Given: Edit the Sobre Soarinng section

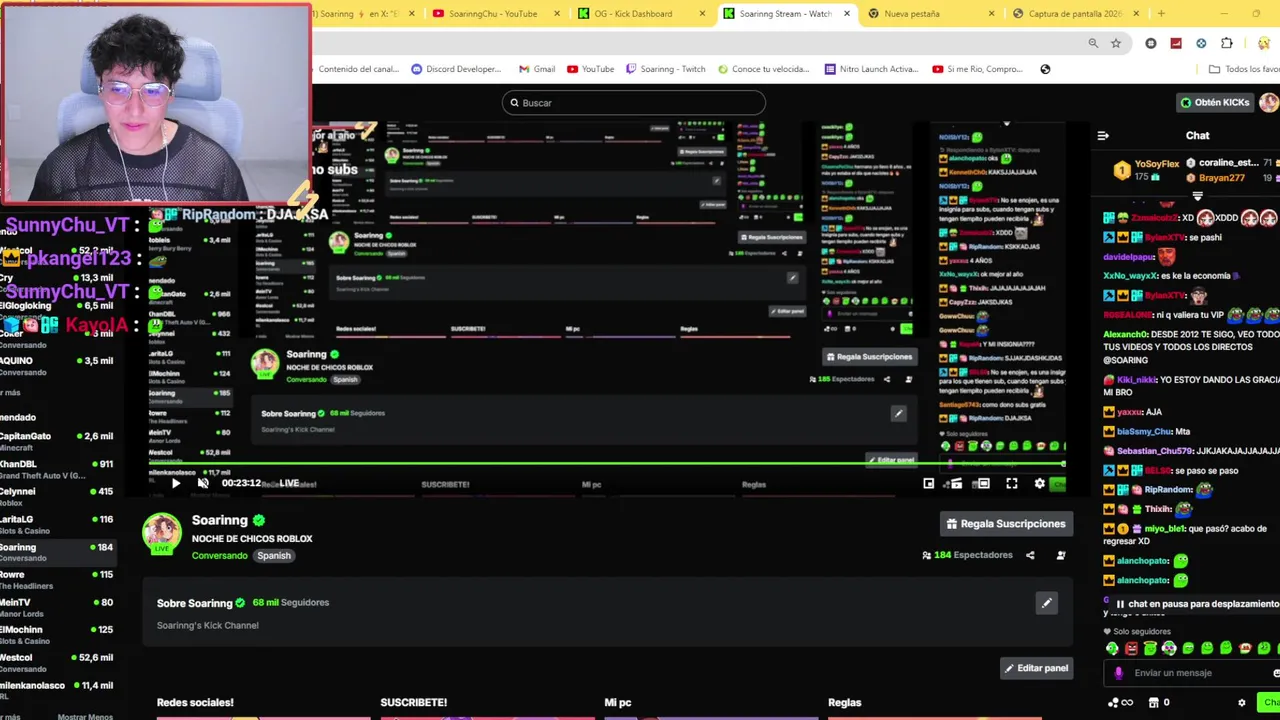Looking at the screenshot, I should pyautogui.click(x=1046, y=603).
